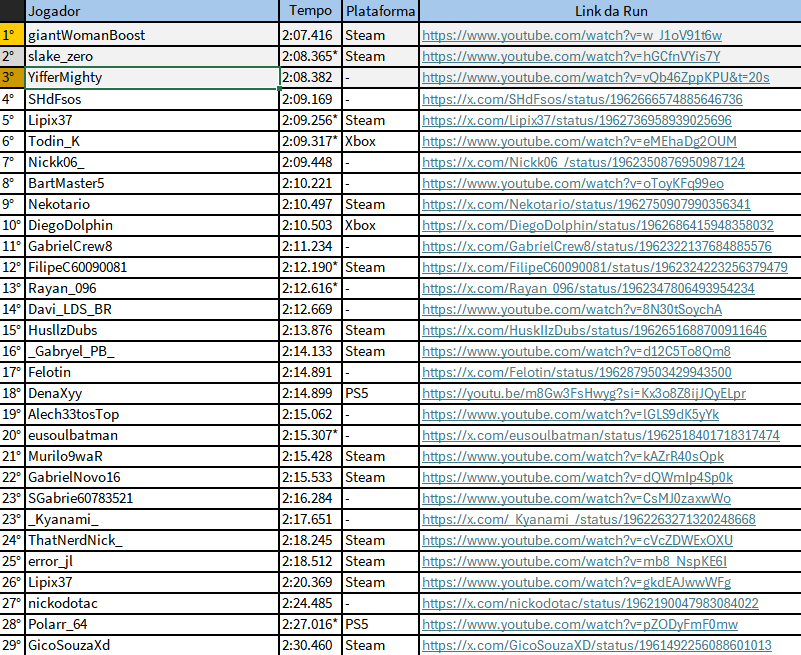
Task: Select the ThatNerdNick_ player cell
Action: point(152,540)
